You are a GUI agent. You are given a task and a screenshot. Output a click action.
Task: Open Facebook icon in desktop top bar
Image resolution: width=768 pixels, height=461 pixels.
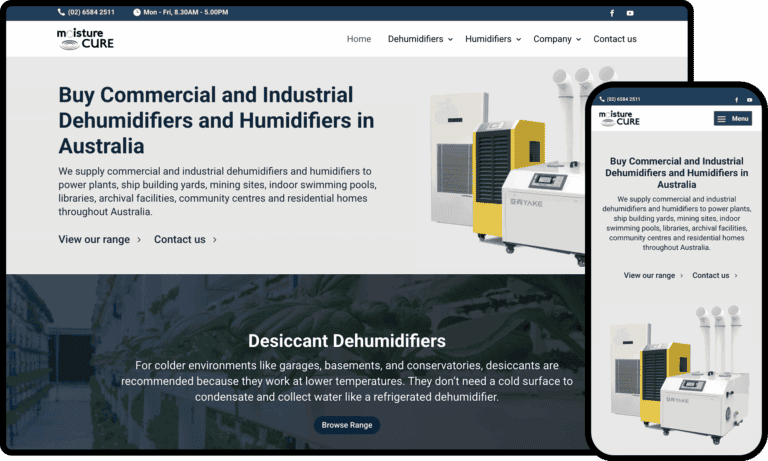pos(612,13)
